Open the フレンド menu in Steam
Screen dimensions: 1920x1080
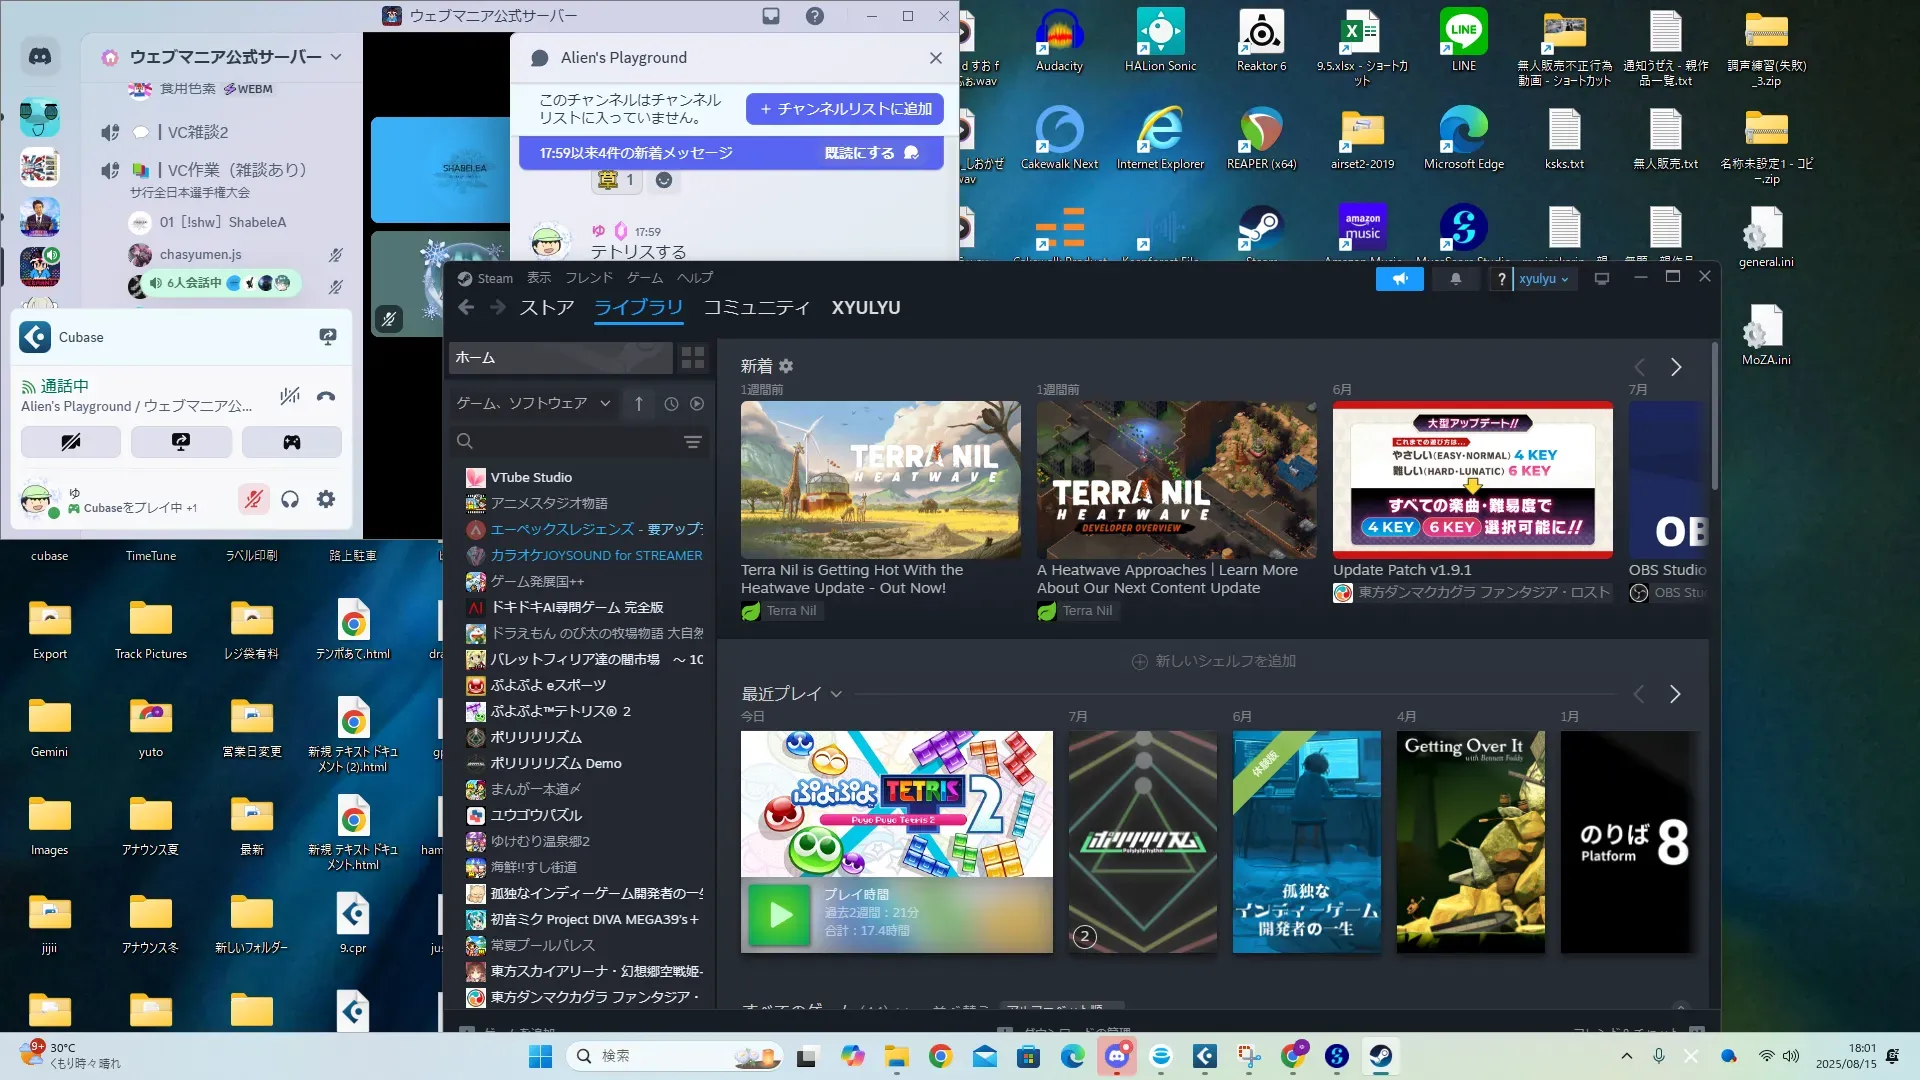[588, 278]
